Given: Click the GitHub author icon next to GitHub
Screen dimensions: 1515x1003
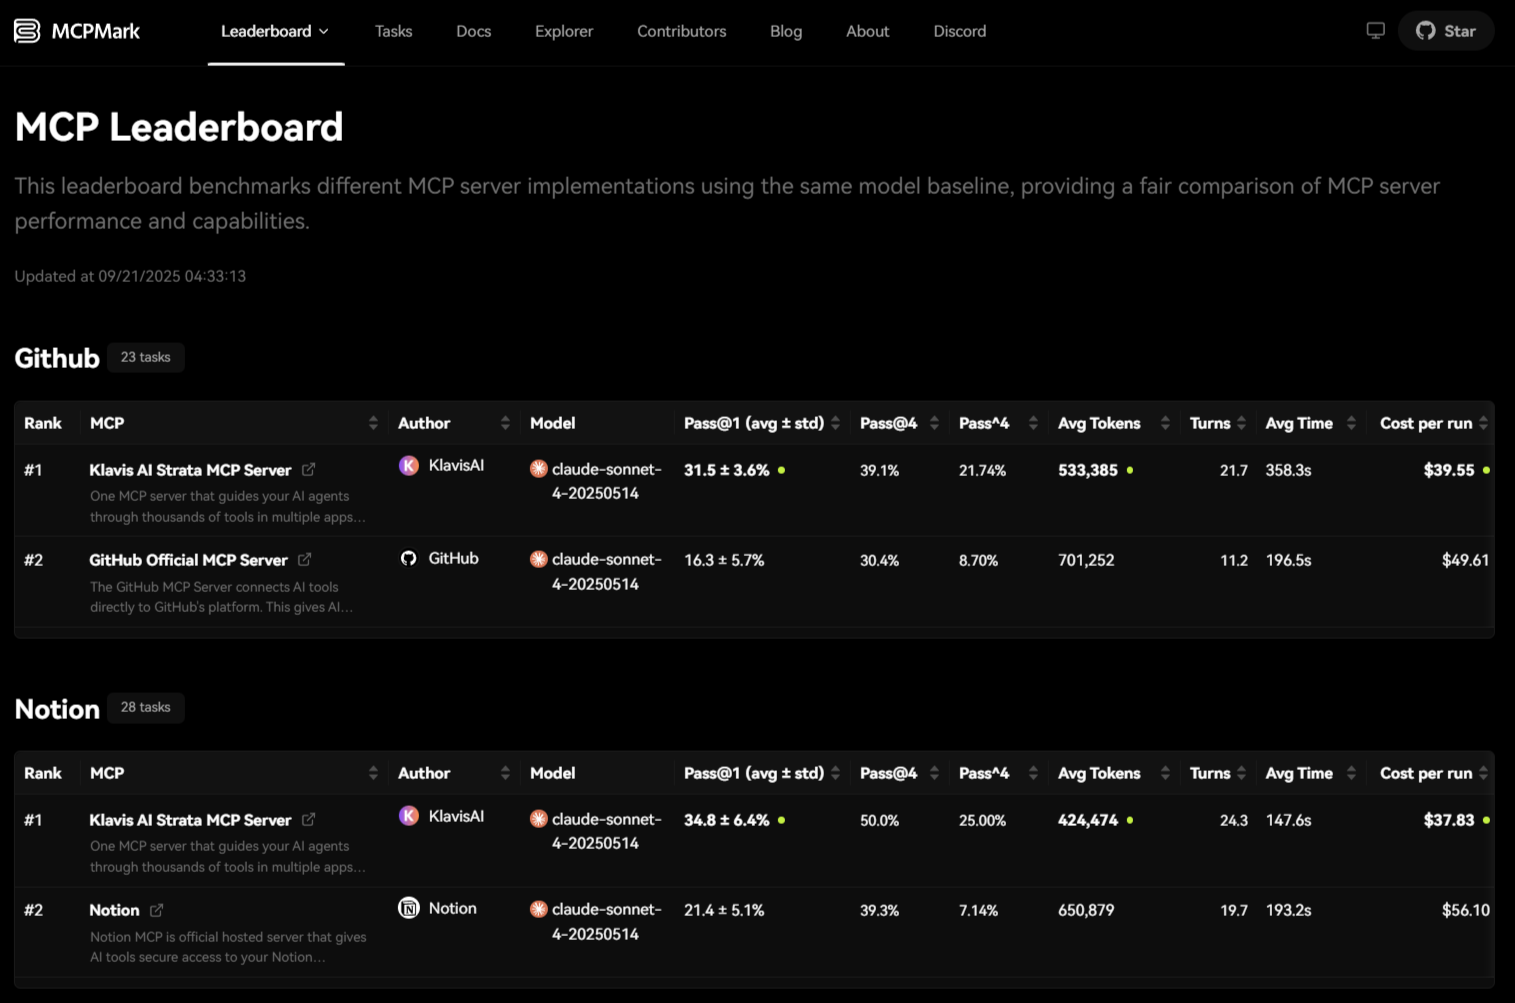Looking at the screenshot, I should pos(408,558).
